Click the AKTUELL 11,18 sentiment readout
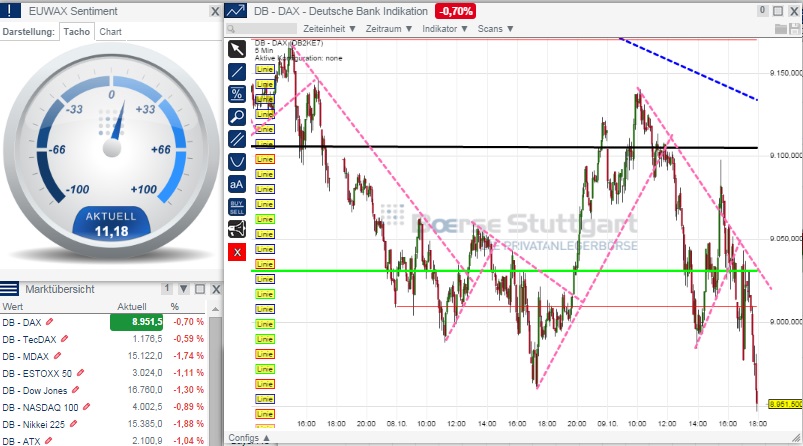Viewport: 803px width, 446px height. [x=111, y=224]
